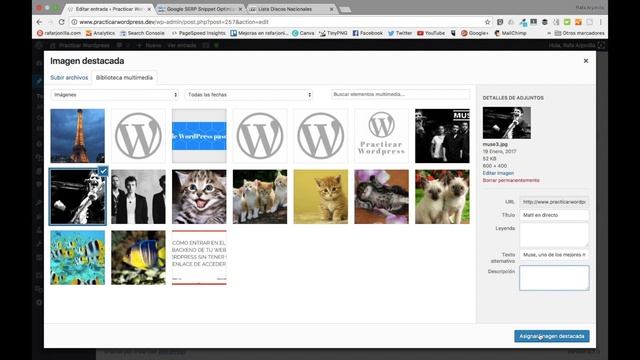
Task: Open the TinyPNG bookmark
Action: coord(333,33)
